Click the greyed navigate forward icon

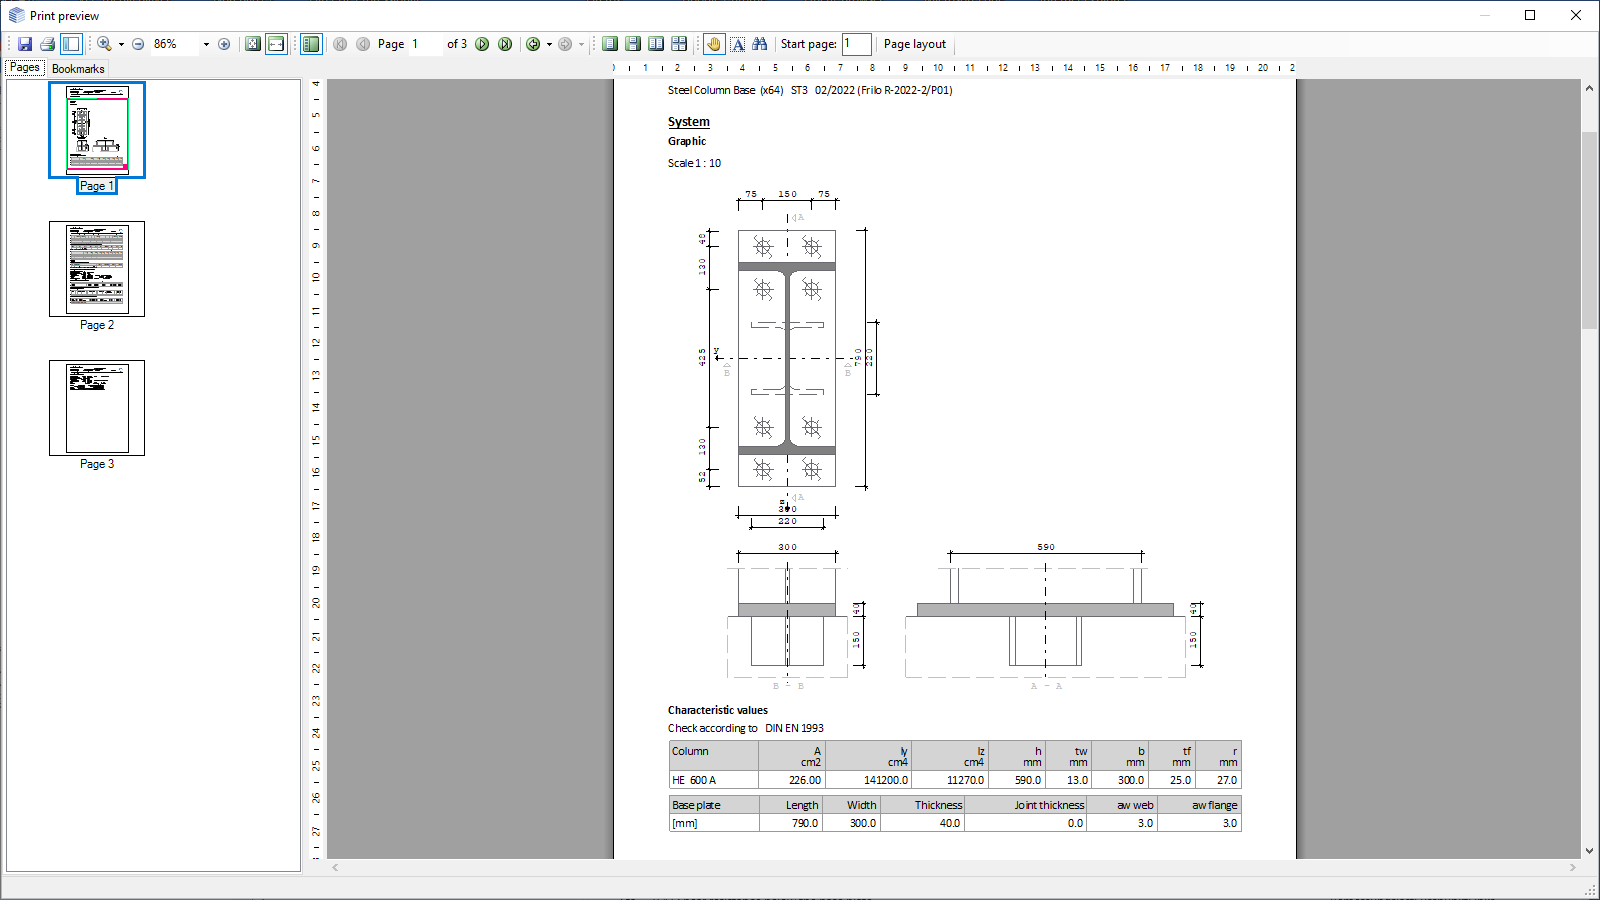(x=565, y=44)
